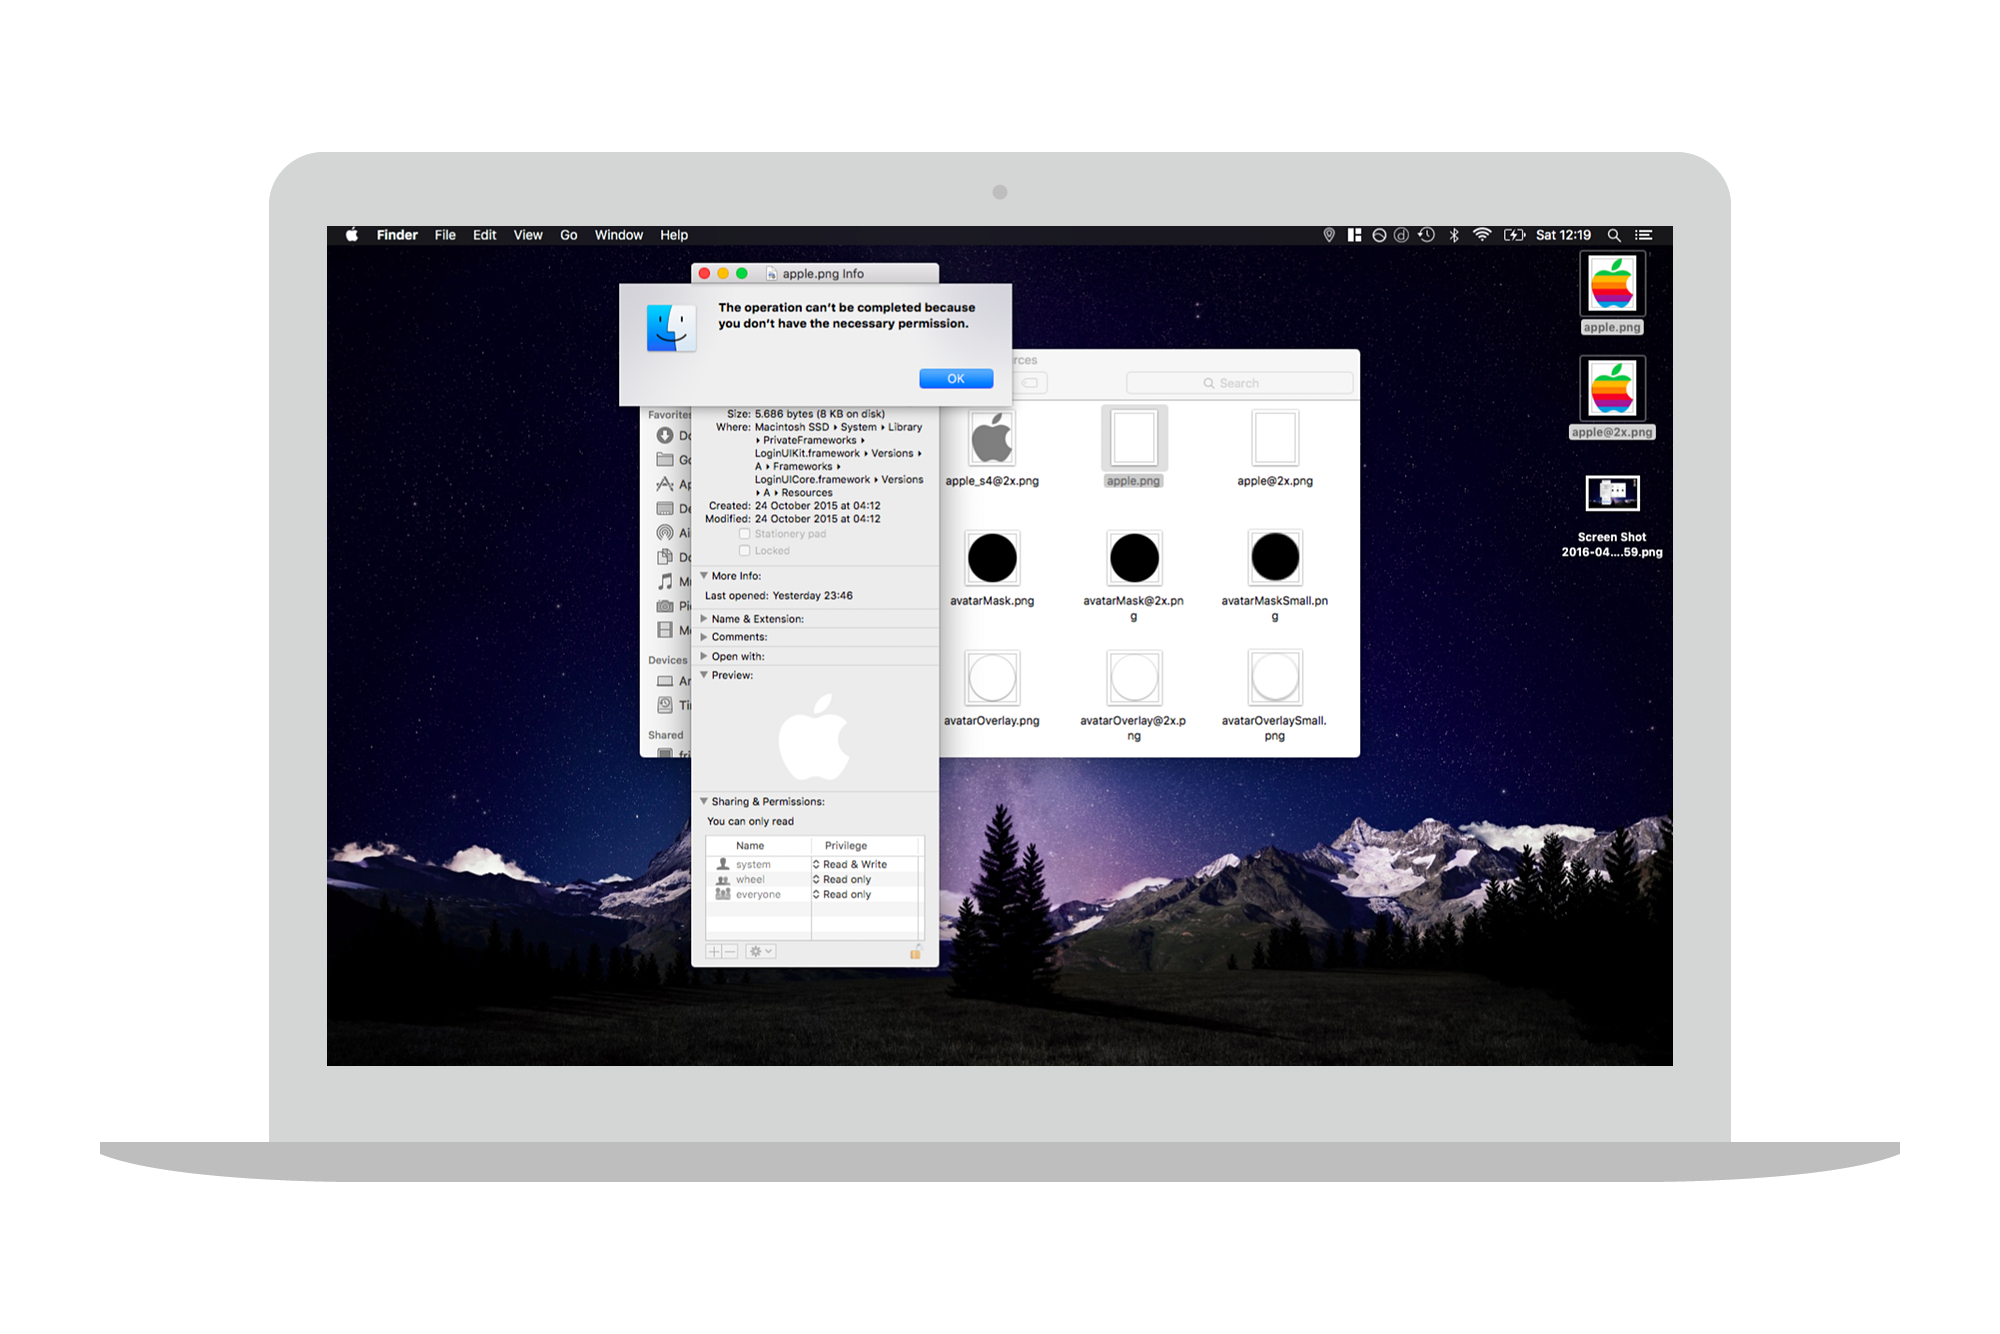Open Notification Center list icon

tap(1643, 235)
